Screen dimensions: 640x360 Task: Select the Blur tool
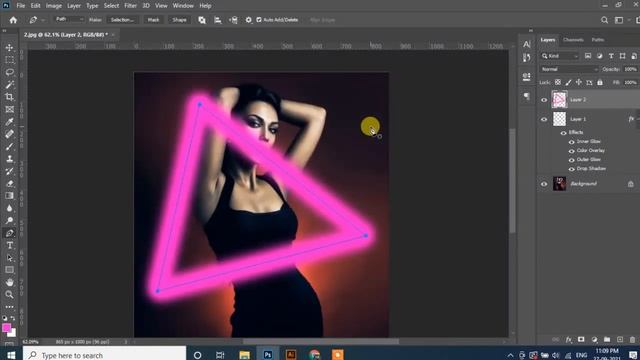tap(9, 208)
